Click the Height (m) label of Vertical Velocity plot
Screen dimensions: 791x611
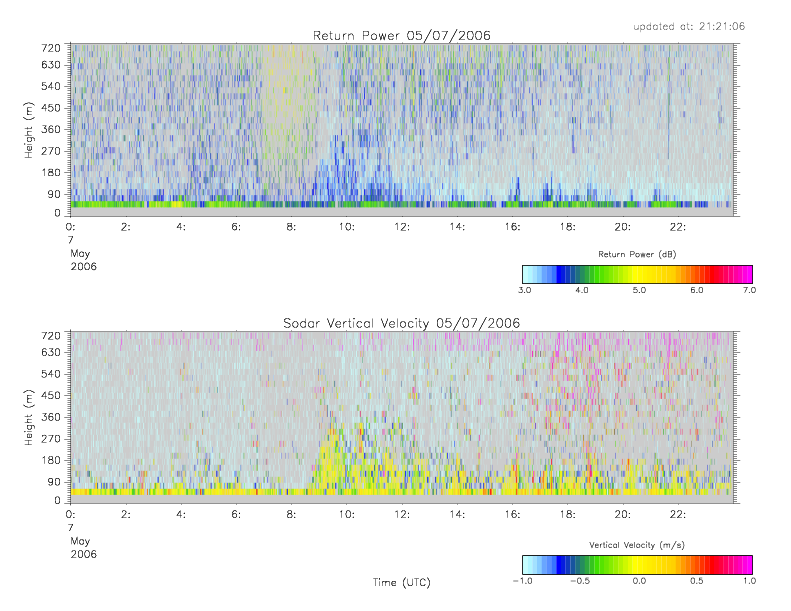pos(29,417)
